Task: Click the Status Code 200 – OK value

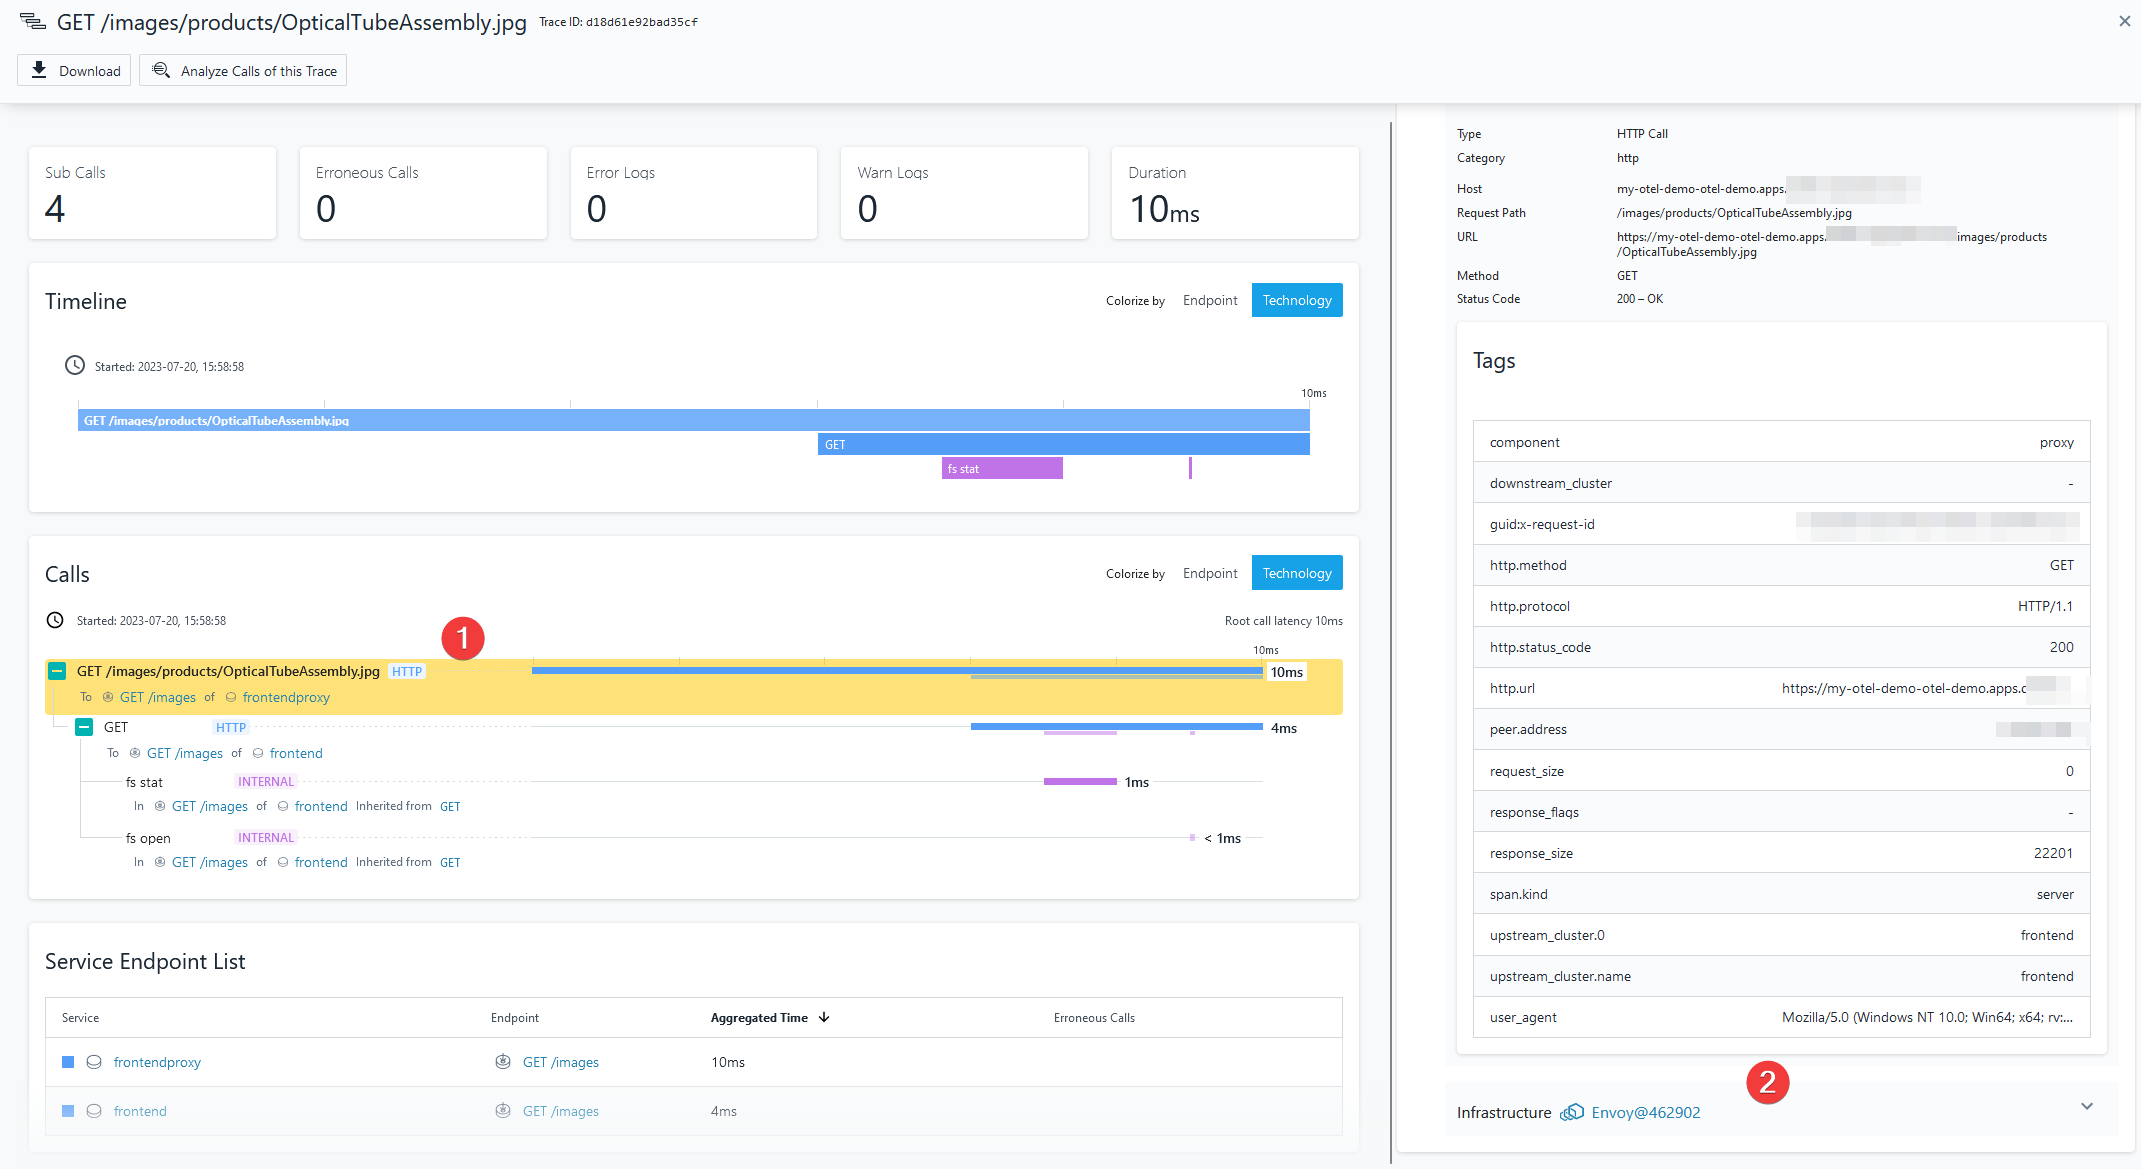Action: [1639, 299]
